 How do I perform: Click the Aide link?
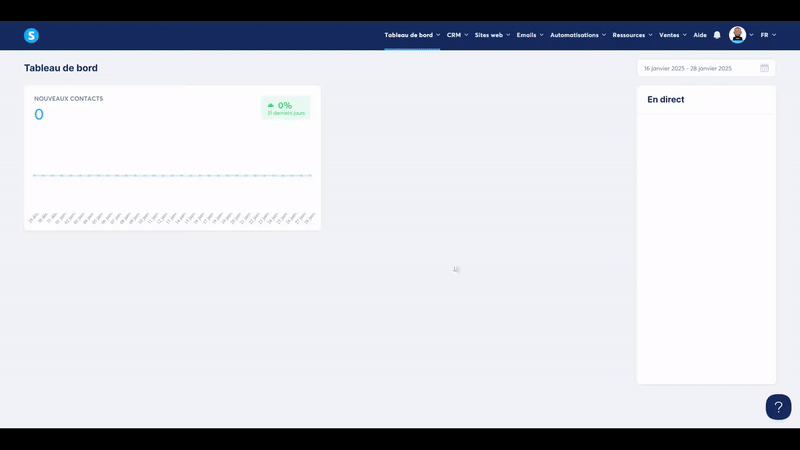[699, 35]
